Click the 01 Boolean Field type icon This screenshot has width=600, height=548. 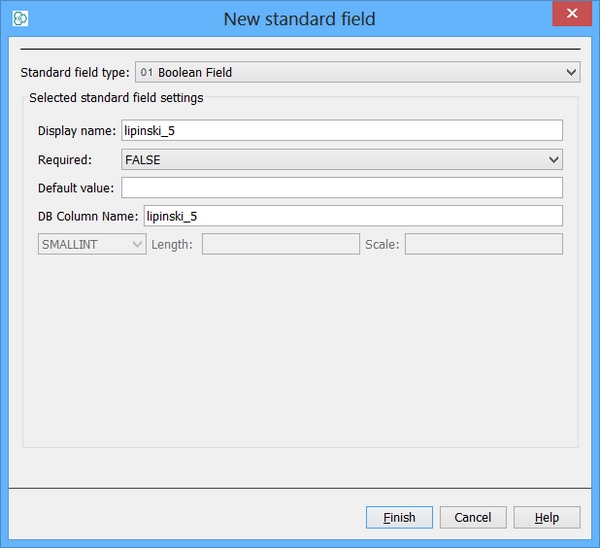147,72
